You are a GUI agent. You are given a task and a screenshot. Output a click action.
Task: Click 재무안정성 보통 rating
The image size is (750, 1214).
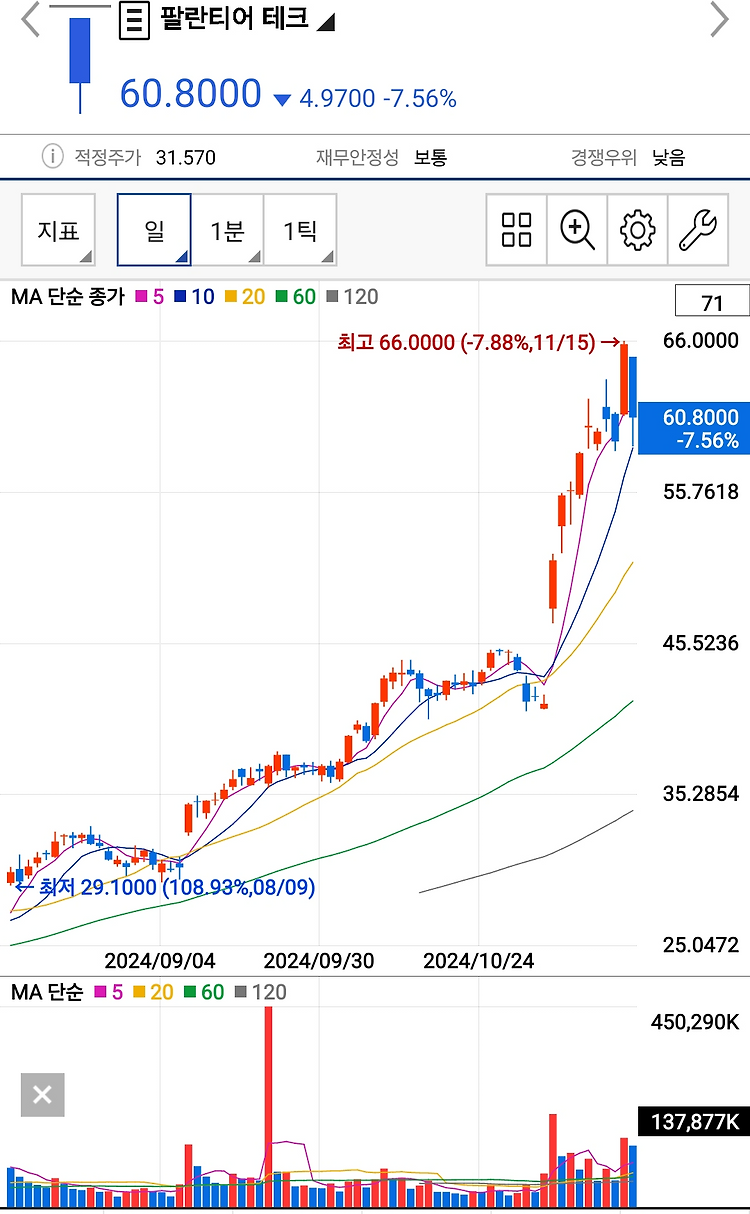382,157
